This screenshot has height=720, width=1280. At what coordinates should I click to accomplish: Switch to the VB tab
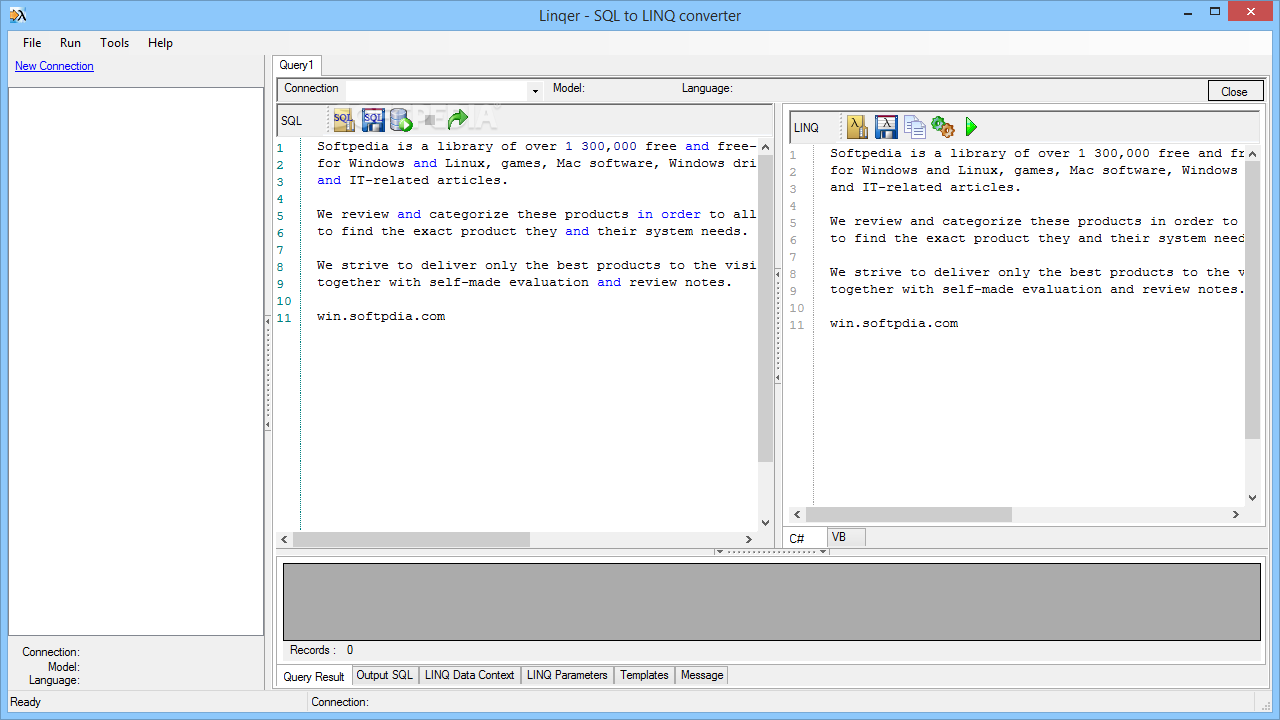(846, 537)
